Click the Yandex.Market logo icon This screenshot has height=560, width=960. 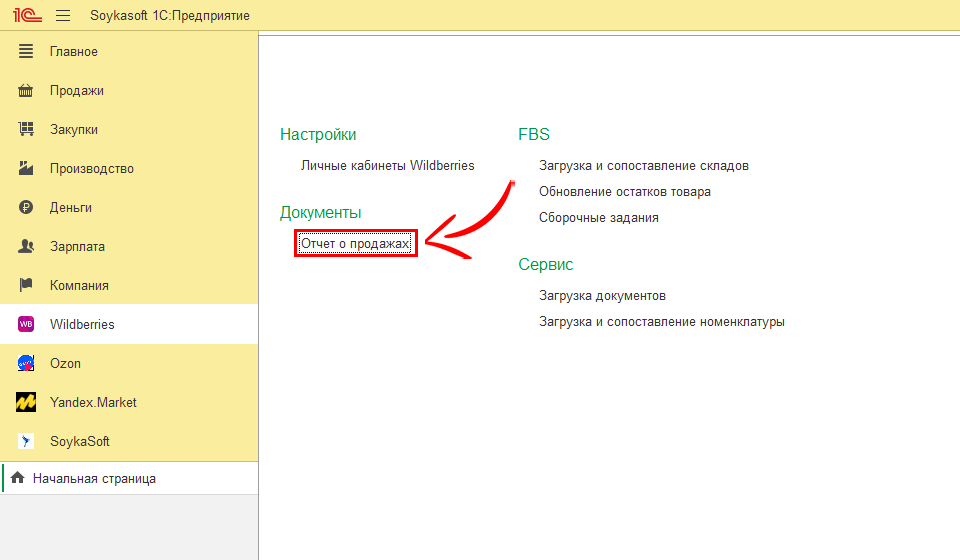point(26,402)
